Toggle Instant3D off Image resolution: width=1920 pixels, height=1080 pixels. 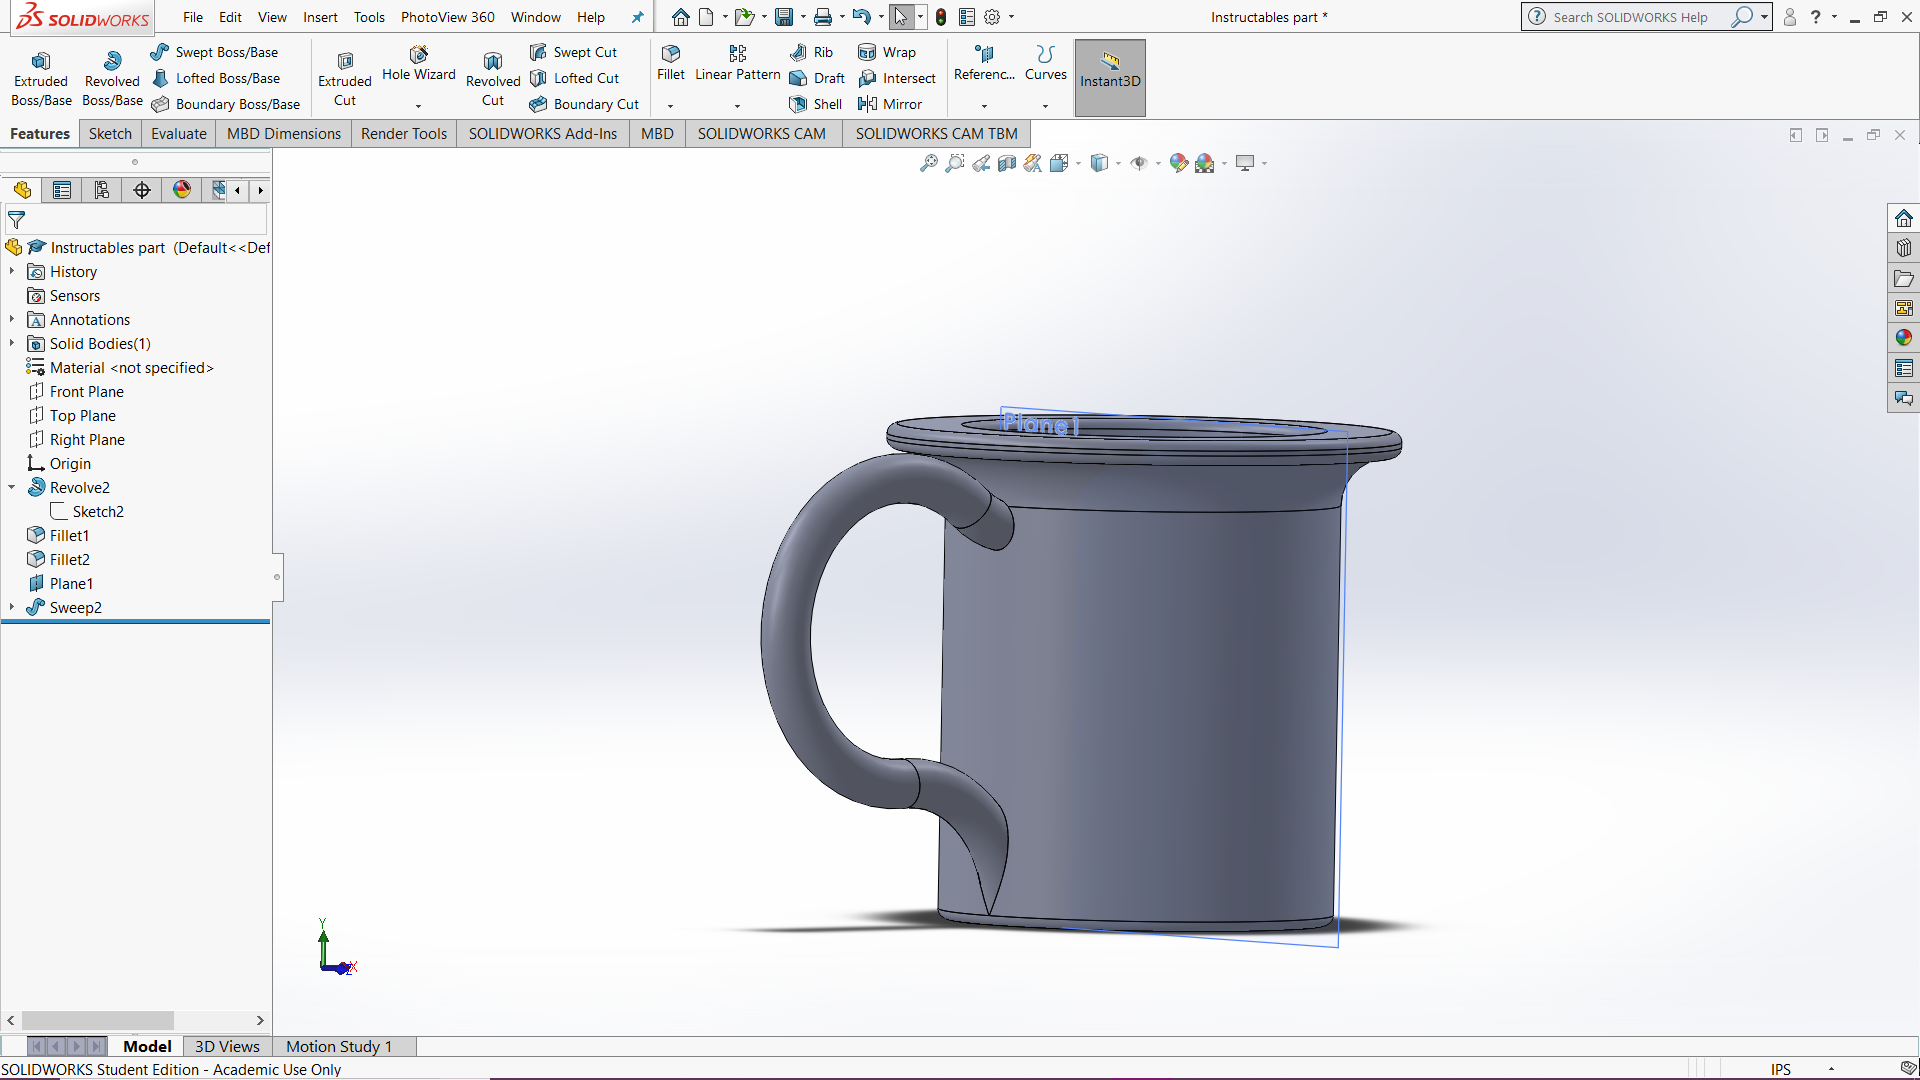[1109, 77]
